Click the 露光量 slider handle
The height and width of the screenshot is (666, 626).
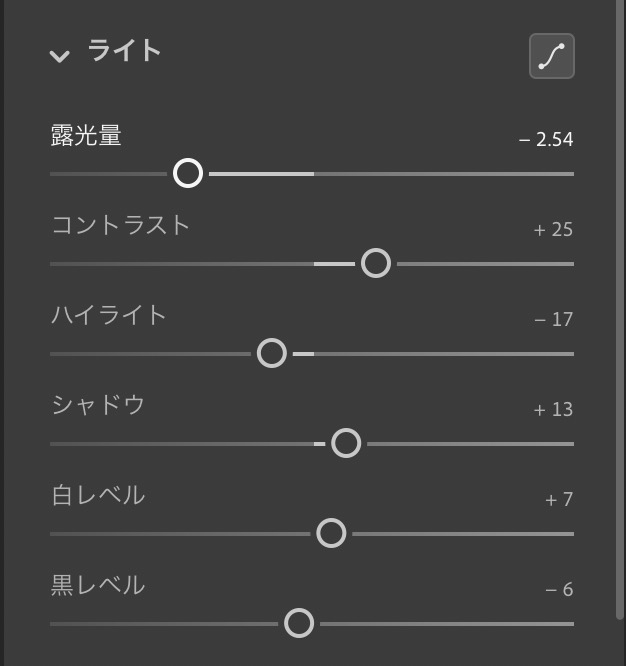pyautogui.click(x=188, y=173)
